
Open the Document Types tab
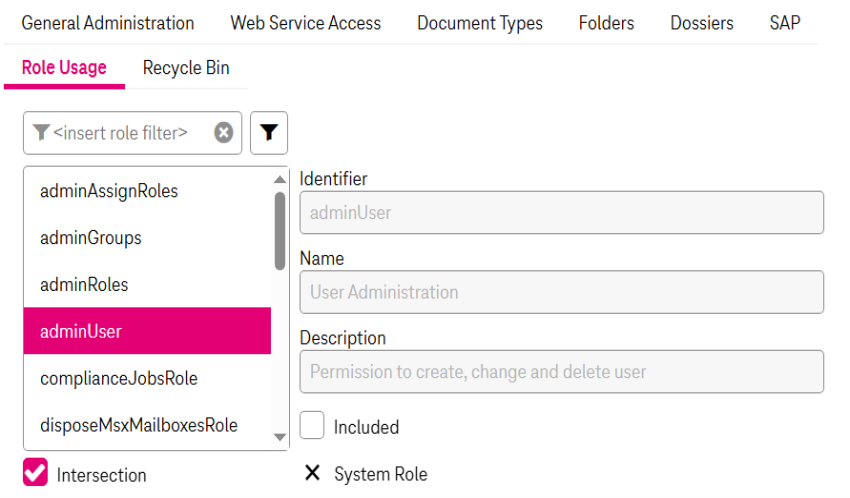pyautogui.click(x=480, y=22)
